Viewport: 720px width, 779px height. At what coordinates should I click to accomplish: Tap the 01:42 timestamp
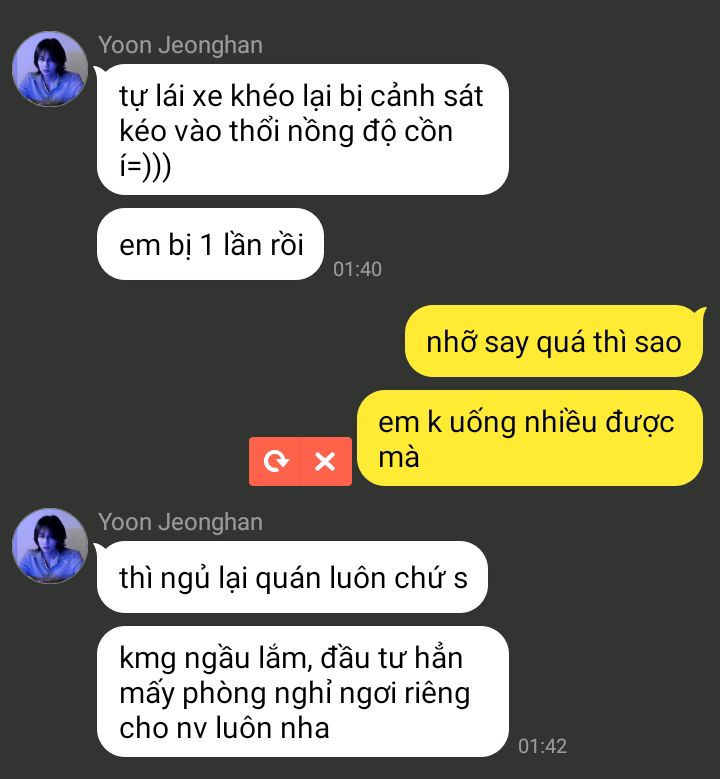point(542,746)
